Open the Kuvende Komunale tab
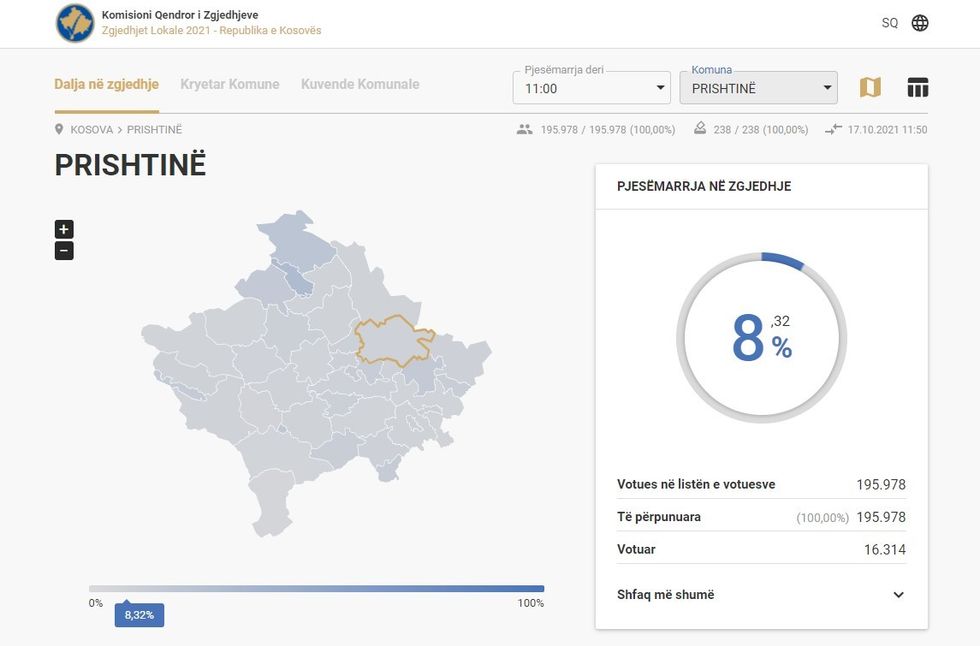 click(x=360, y=84)
